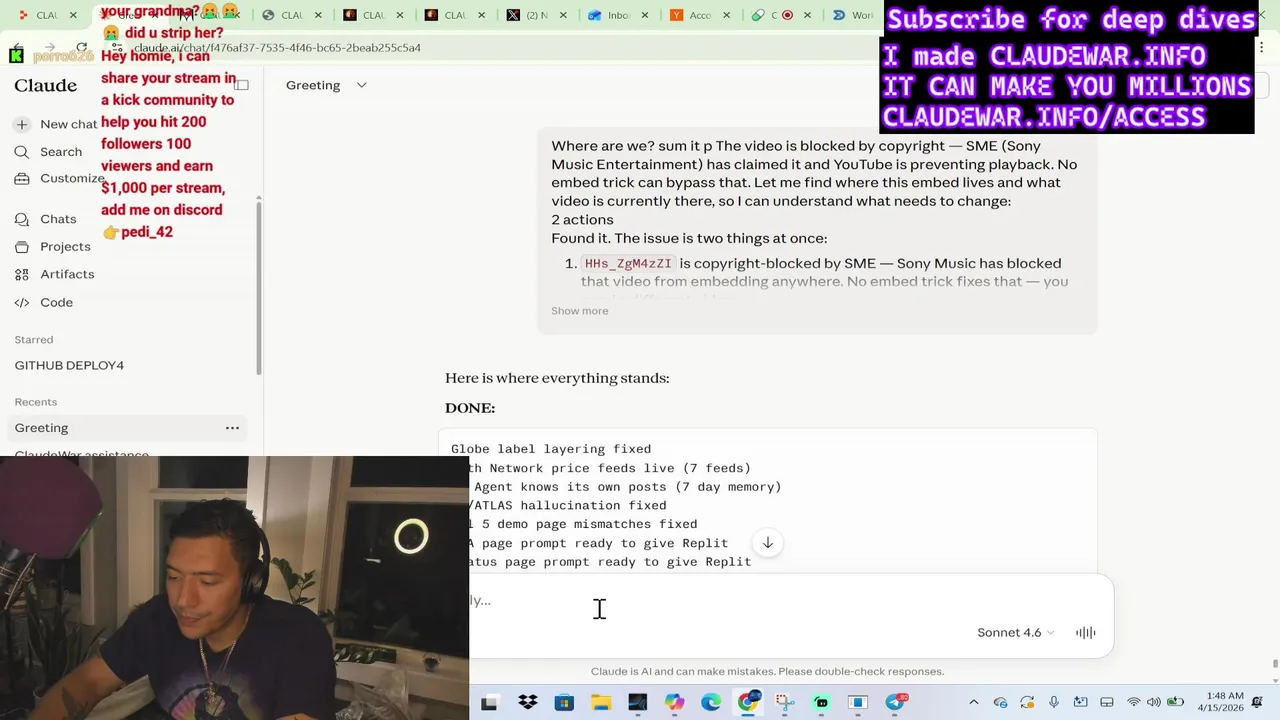The image size is (1280, 720).
Task: Click the scroll-to-bottom arrow button
Action: pyautogui.click(x=767, y=543)
